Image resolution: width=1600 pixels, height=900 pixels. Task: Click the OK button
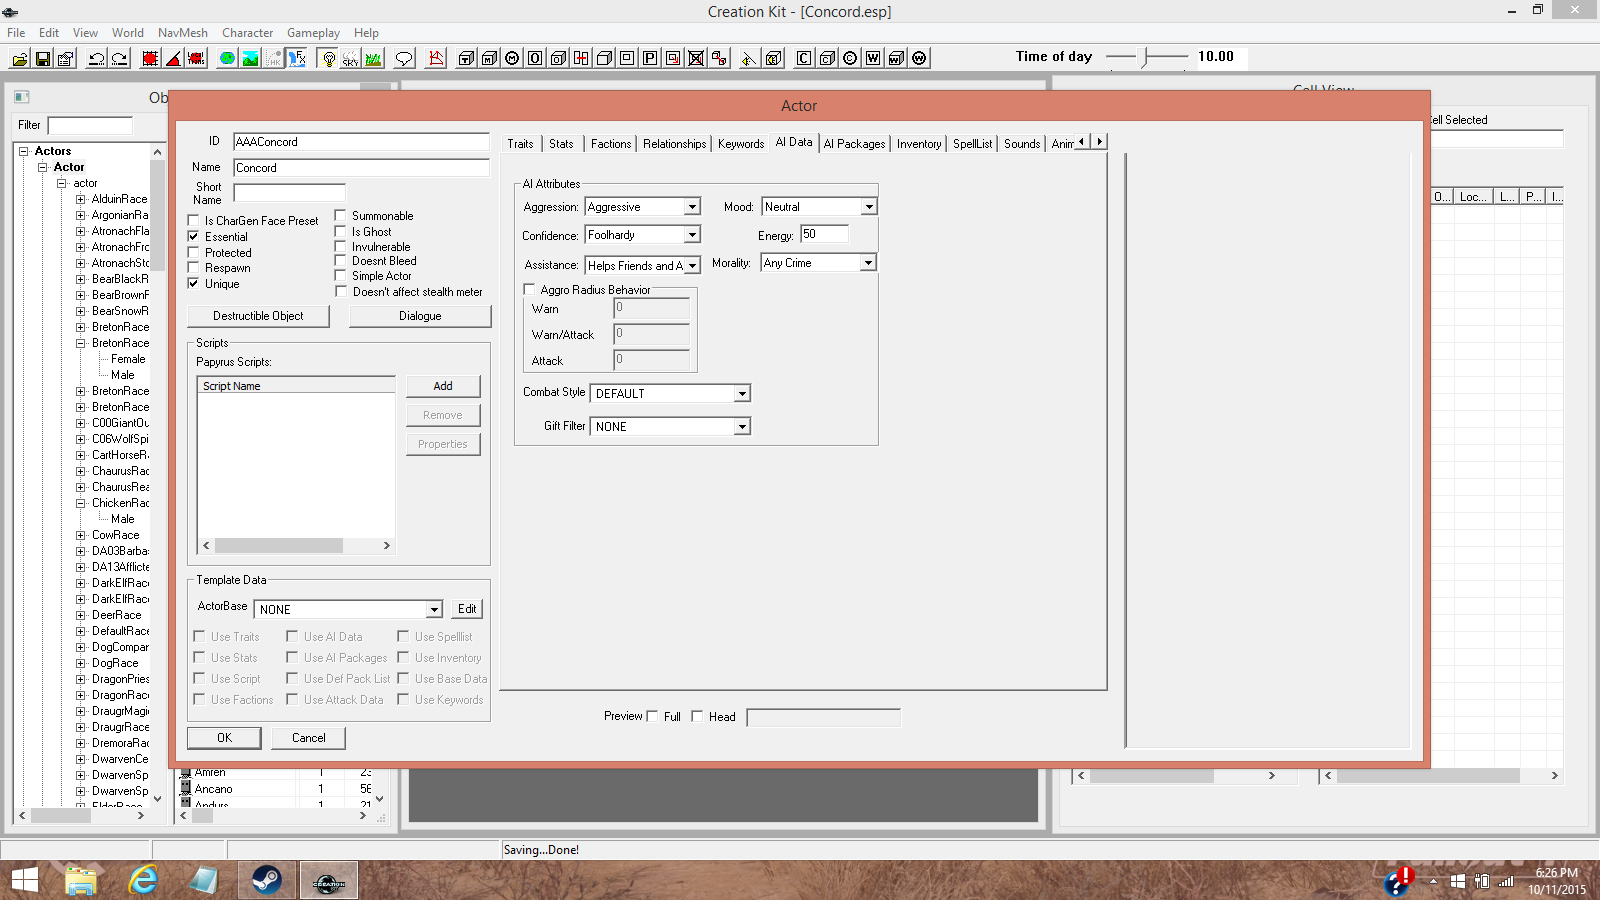pos(224,738)
